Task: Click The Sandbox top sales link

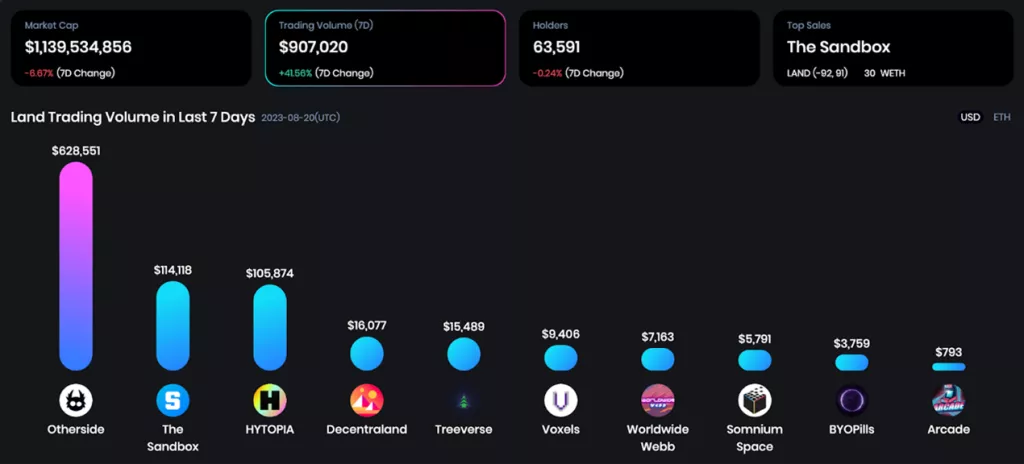Action: click(838, 47)
